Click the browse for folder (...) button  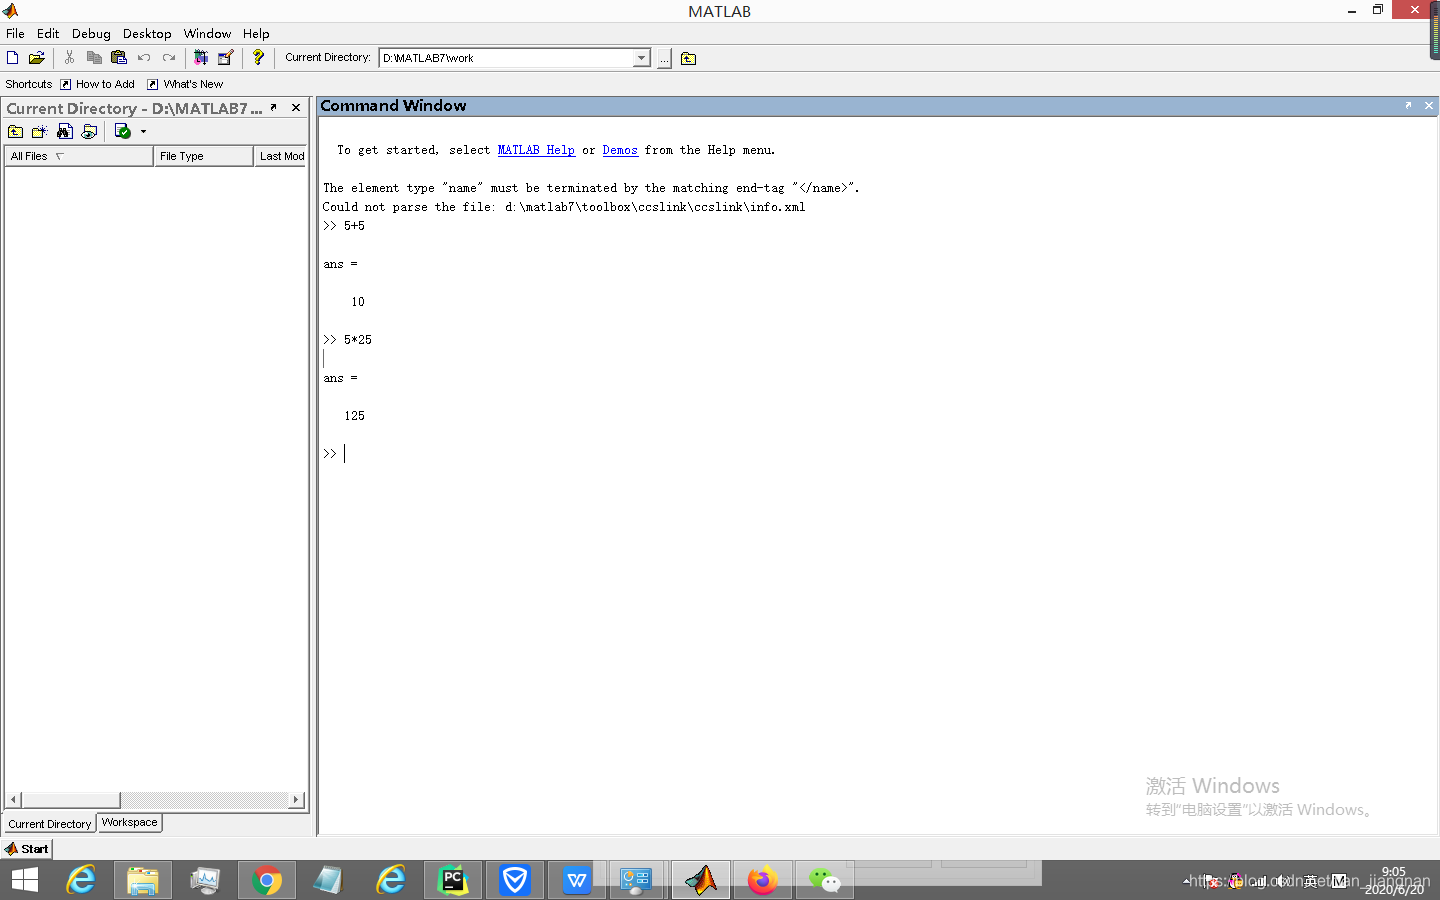(664, 59)
